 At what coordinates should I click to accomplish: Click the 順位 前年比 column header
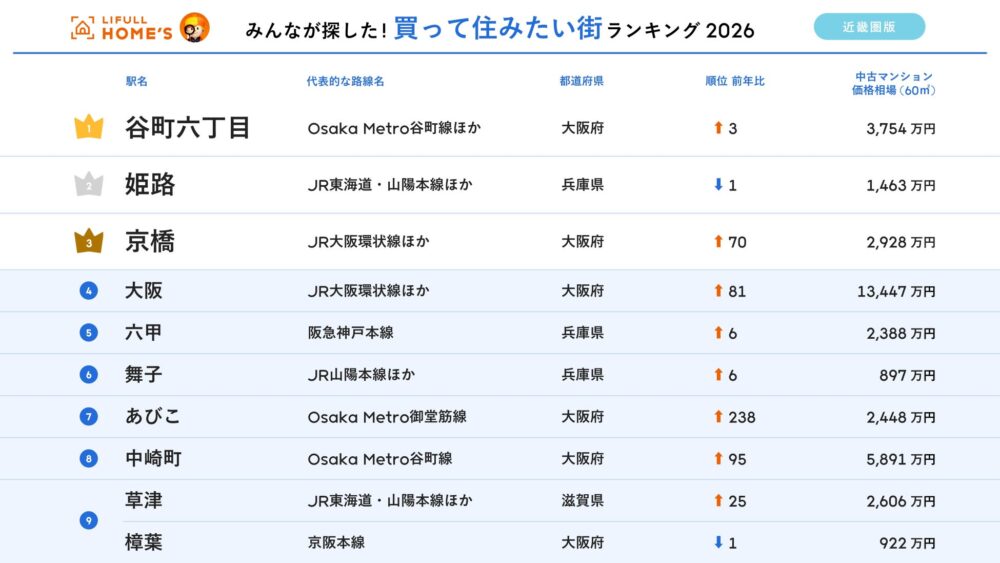click(734, 81)
